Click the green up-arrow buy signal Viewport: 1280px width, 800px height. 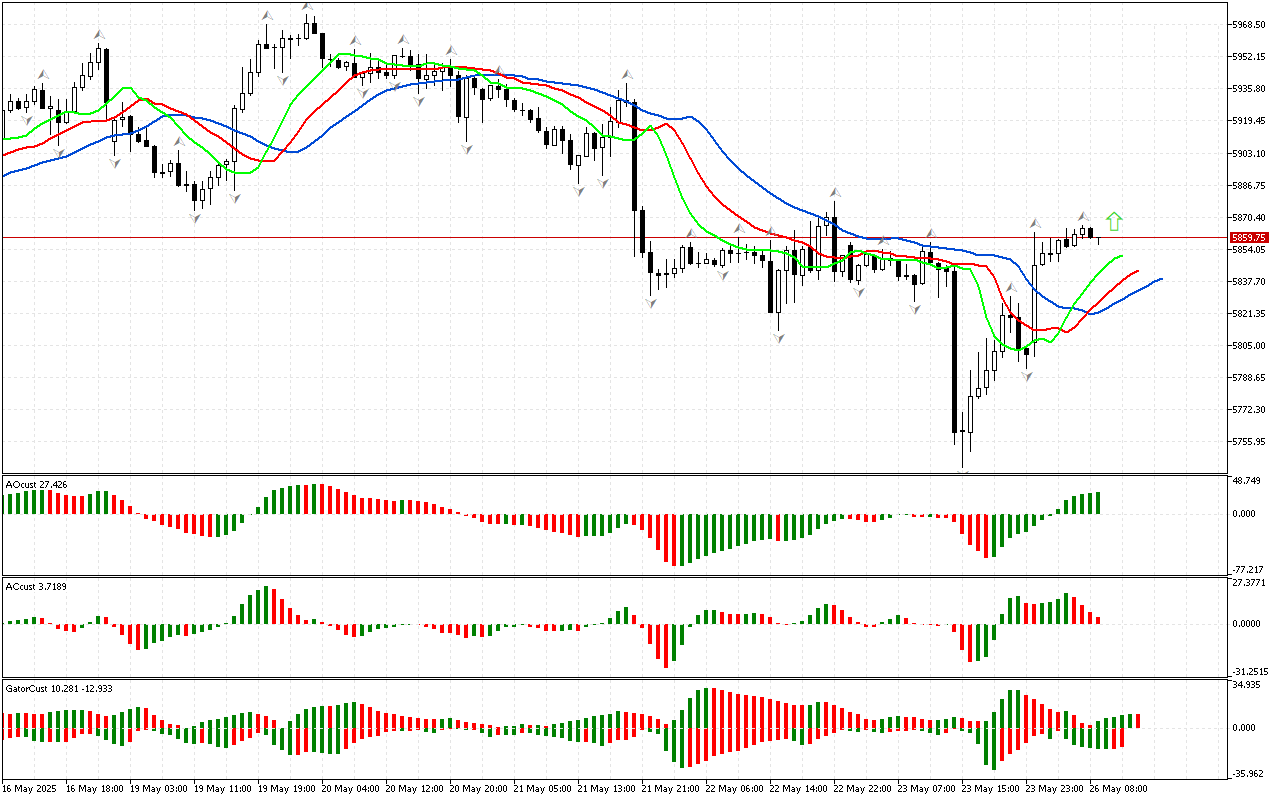pos(1114,221)
